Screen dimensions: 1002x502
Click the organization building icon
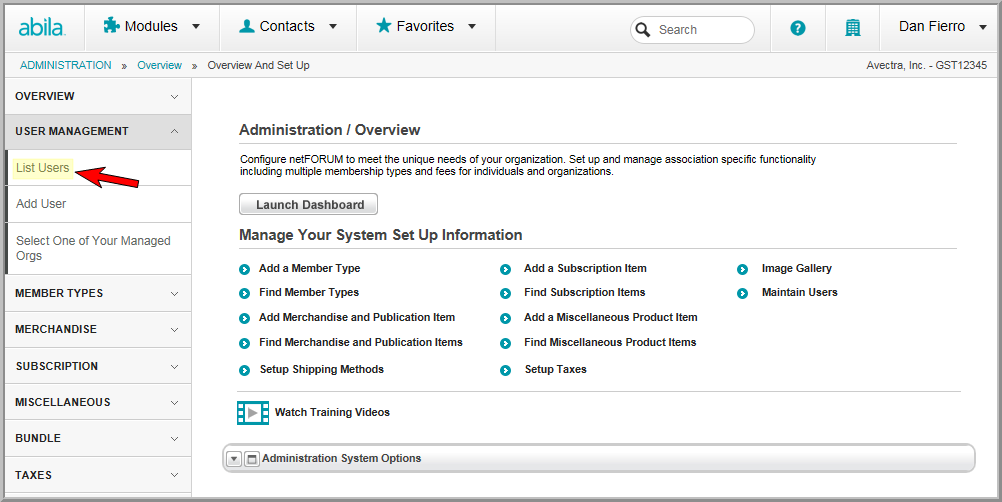852,28
